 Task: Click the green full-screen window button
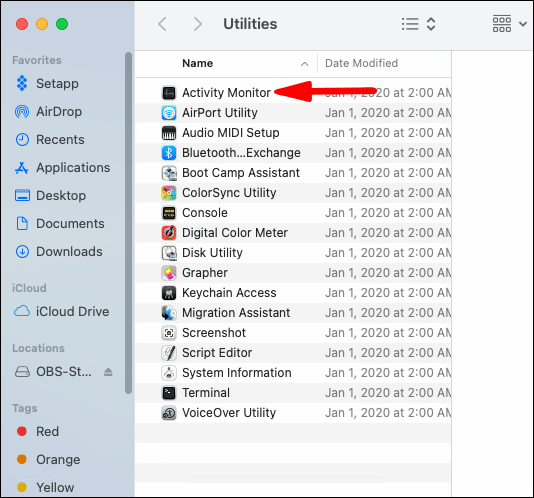pos(62,24)
